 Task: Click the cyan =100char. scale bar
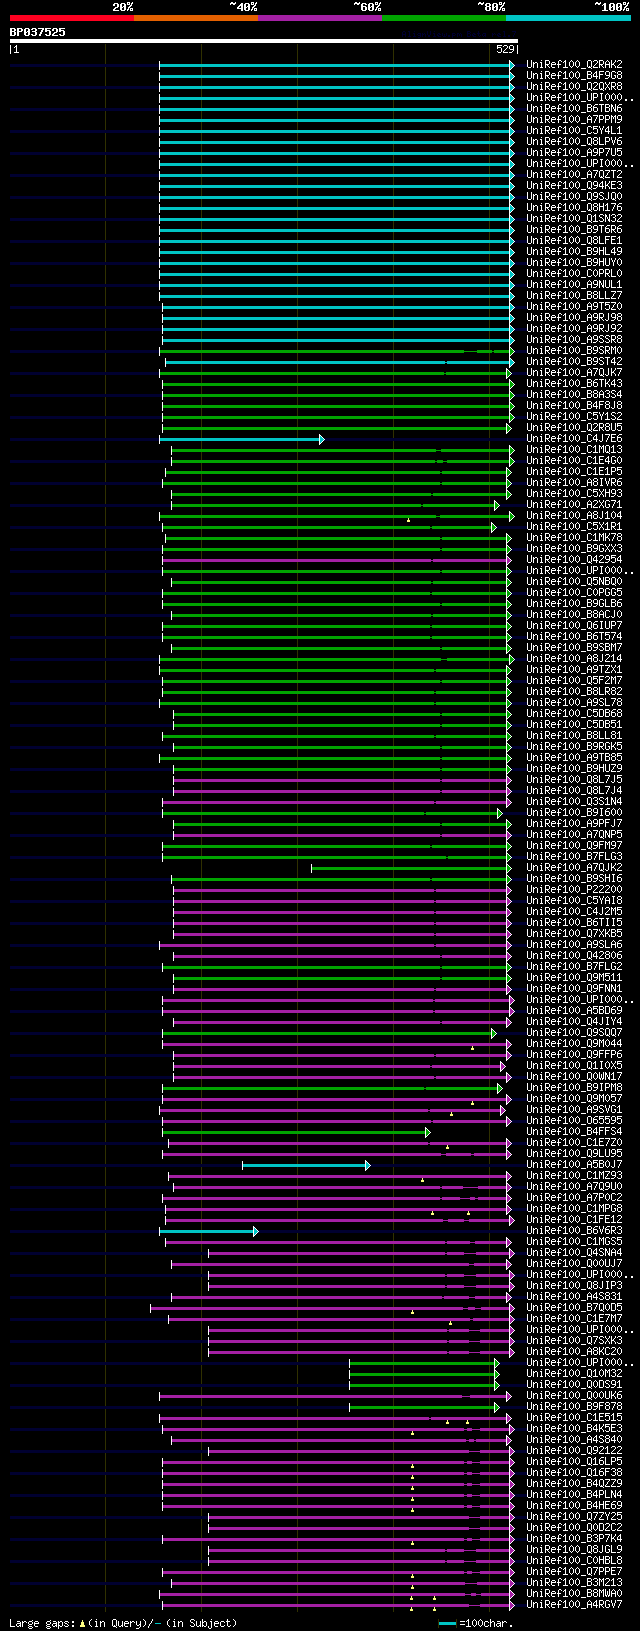[447, 1623]
